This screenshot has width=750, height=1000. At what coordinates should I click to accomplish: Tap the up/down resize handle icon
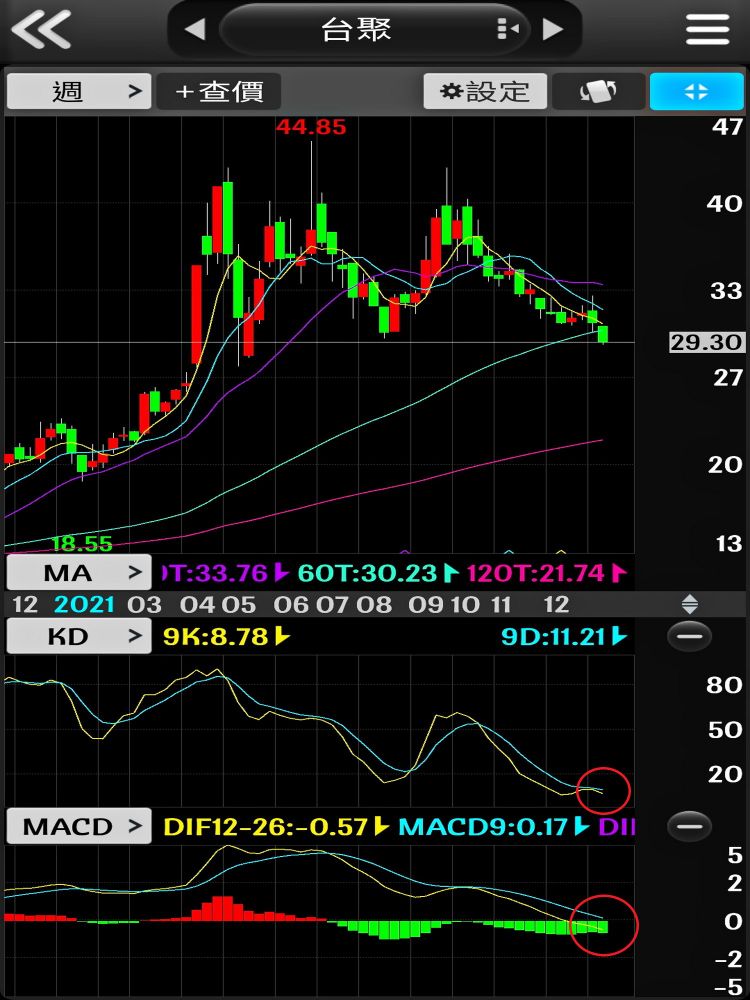pyautogui.click(x=690, y=604)
